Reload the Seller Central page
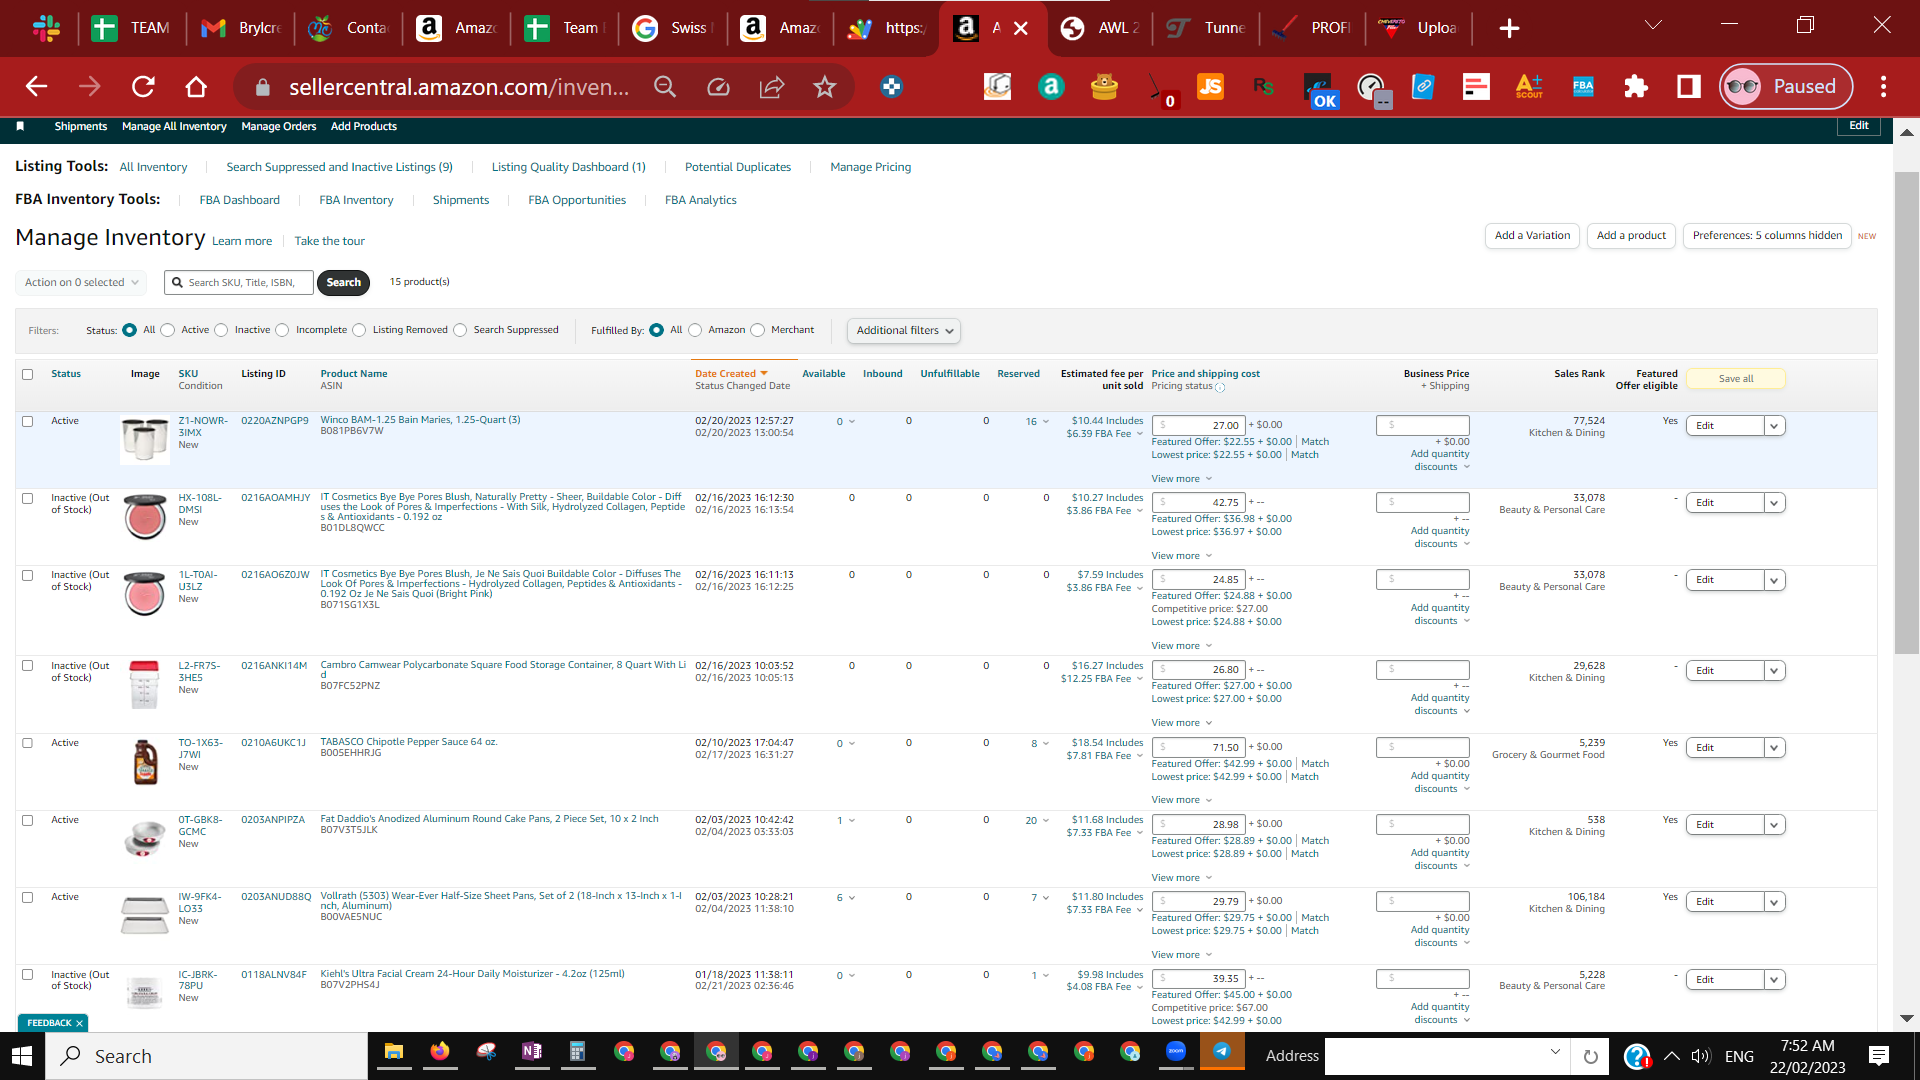1920x1080 pixels. [x=143, y=87]
